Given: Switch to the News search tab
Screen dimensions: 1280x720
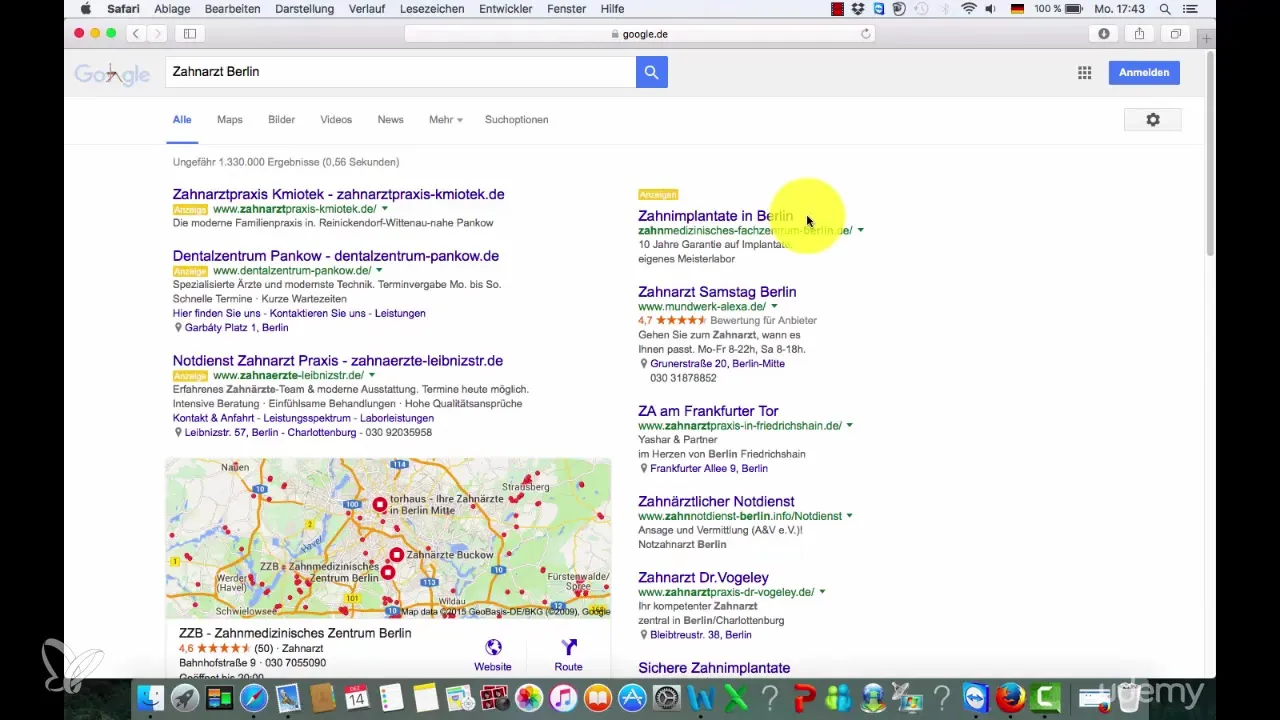Looking at the screenshot, I should 391,120.
